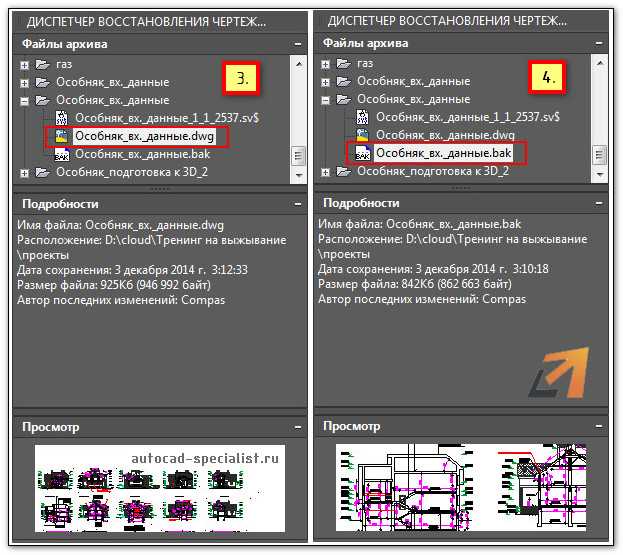Click the section preview thumbnail in right panel
This screenshot has width=623, height=555.
461,487
